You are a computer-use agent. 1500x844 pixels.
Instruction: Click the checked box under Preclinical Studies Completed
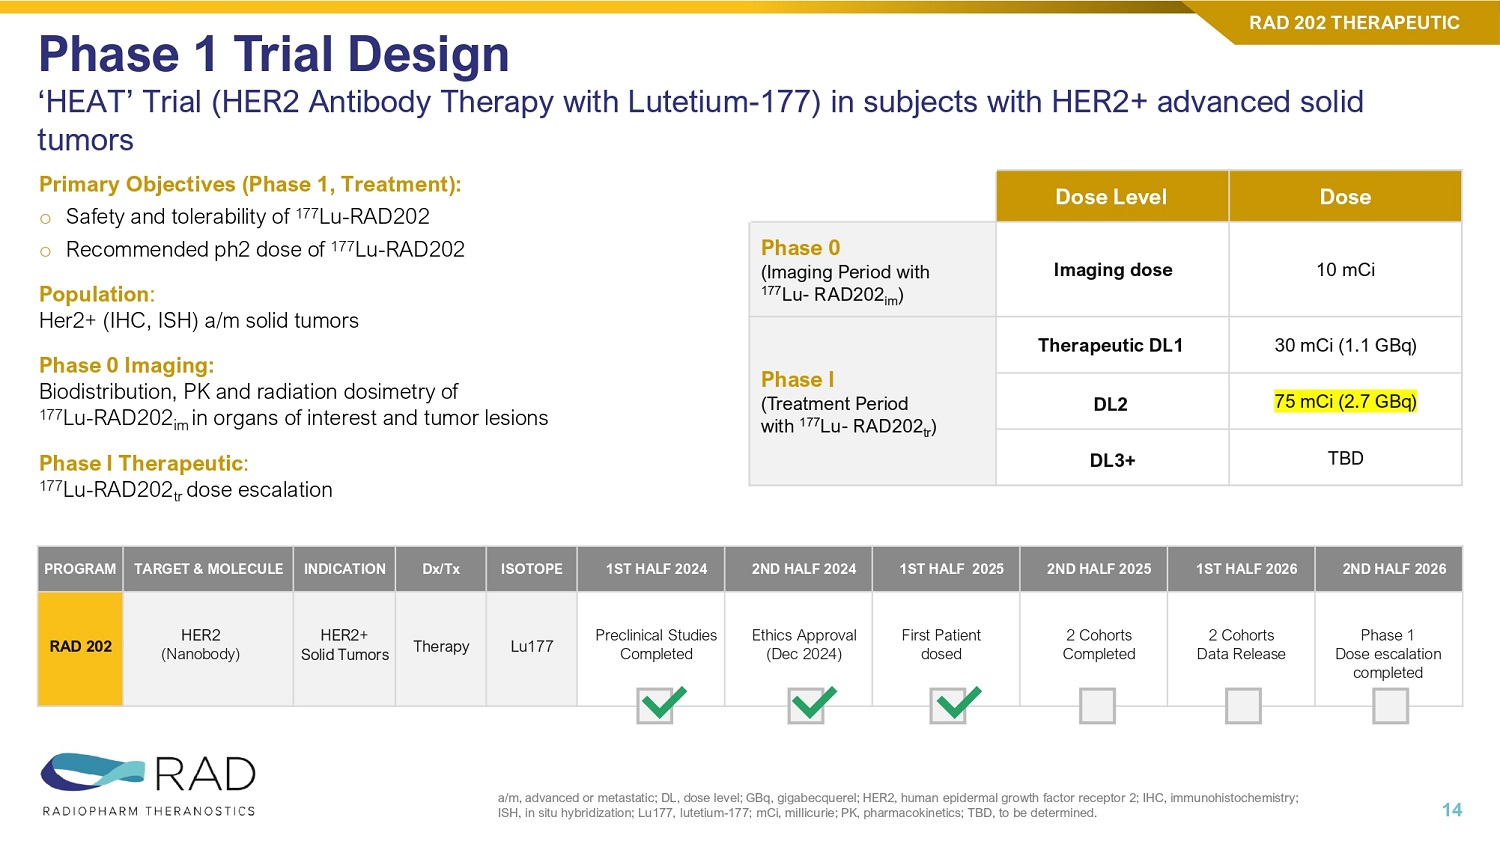pyautogui.click(x=657, y=706)
